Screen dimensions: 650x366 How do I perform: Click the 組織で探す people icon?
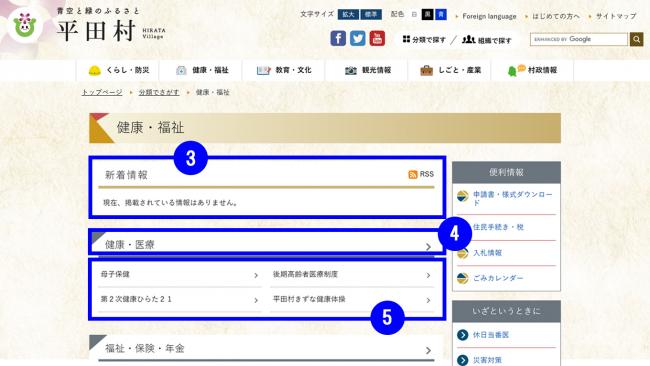click(x=468, y=39)
